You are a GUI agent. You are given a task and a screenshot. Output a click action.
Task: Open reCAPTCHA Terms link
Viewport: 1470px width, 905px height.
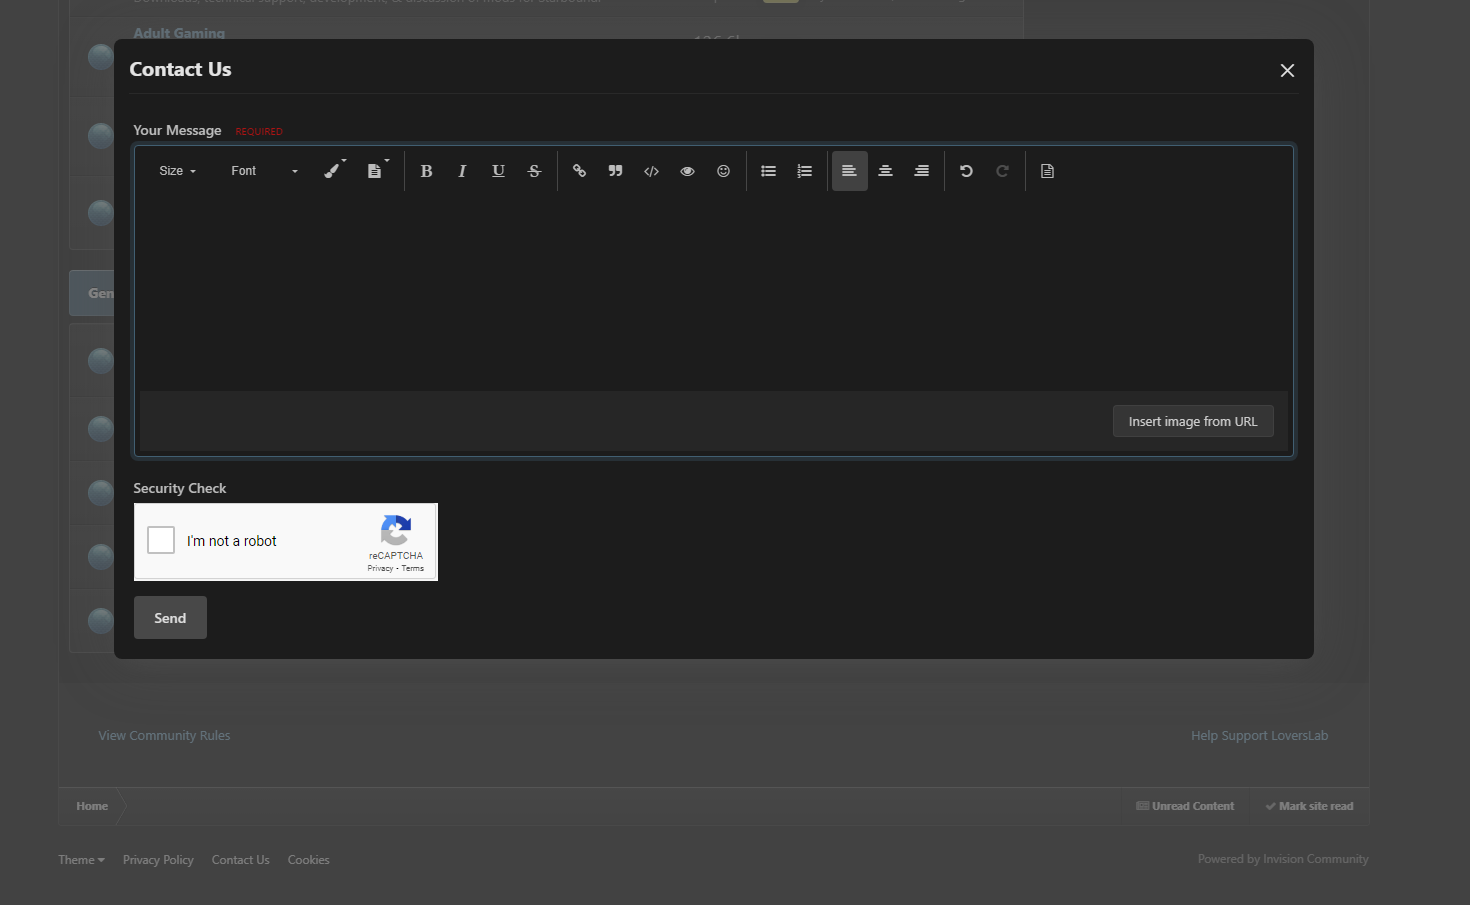(x=413, y=568)
